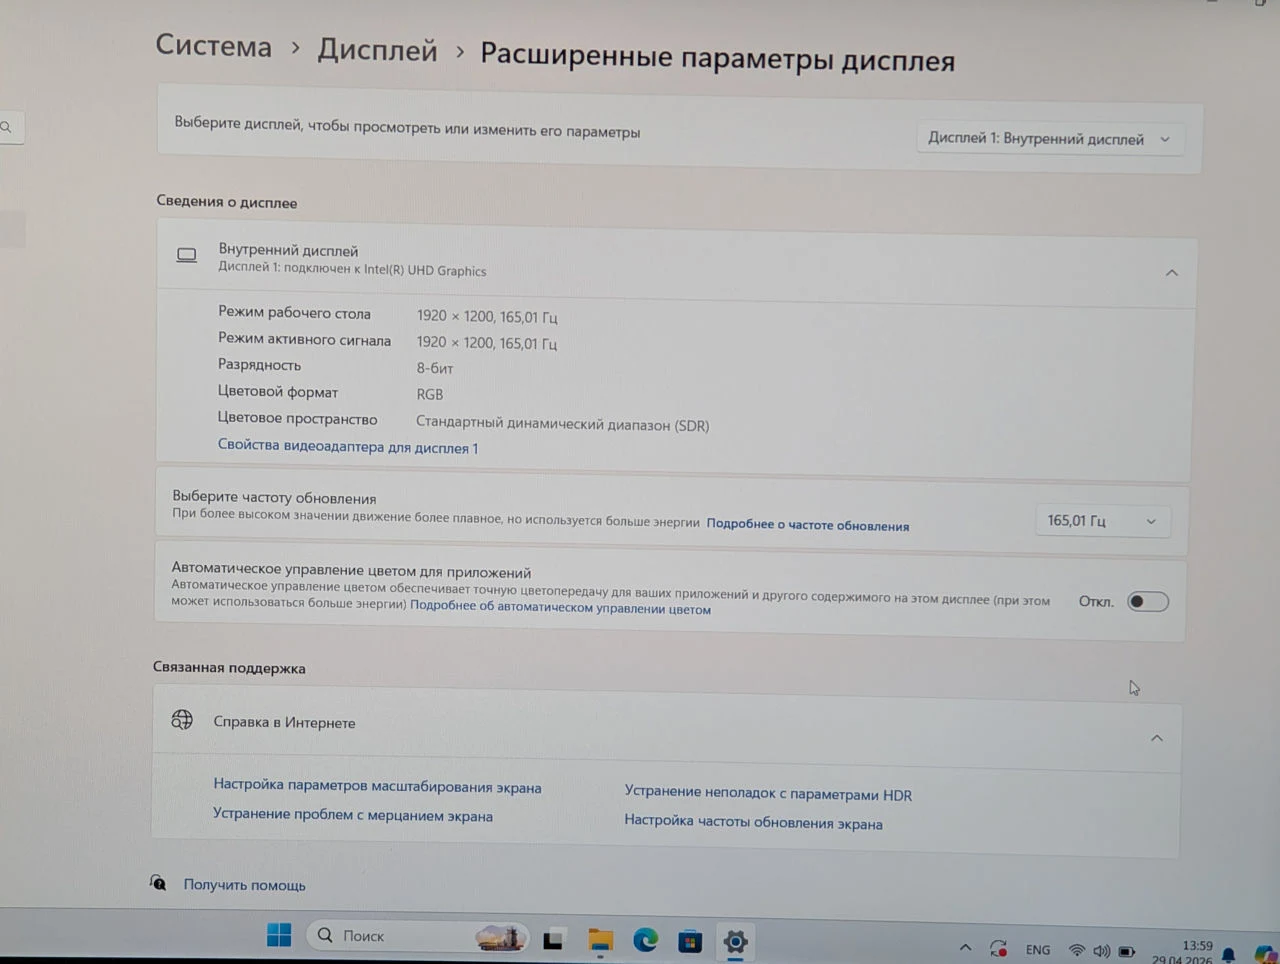The width and height of the screenshot is (1280, 964).
Task: Click the Settings gear taskbar icon
Action: click(x=735, y=941)
